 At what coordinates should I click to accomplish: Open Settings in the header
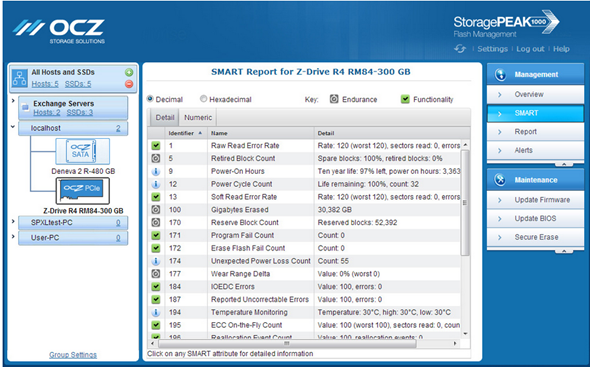(492, 49)
